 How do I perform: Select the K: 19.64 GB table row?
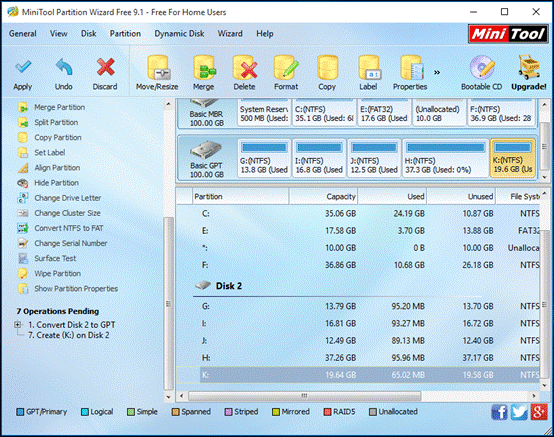point(359,375)
